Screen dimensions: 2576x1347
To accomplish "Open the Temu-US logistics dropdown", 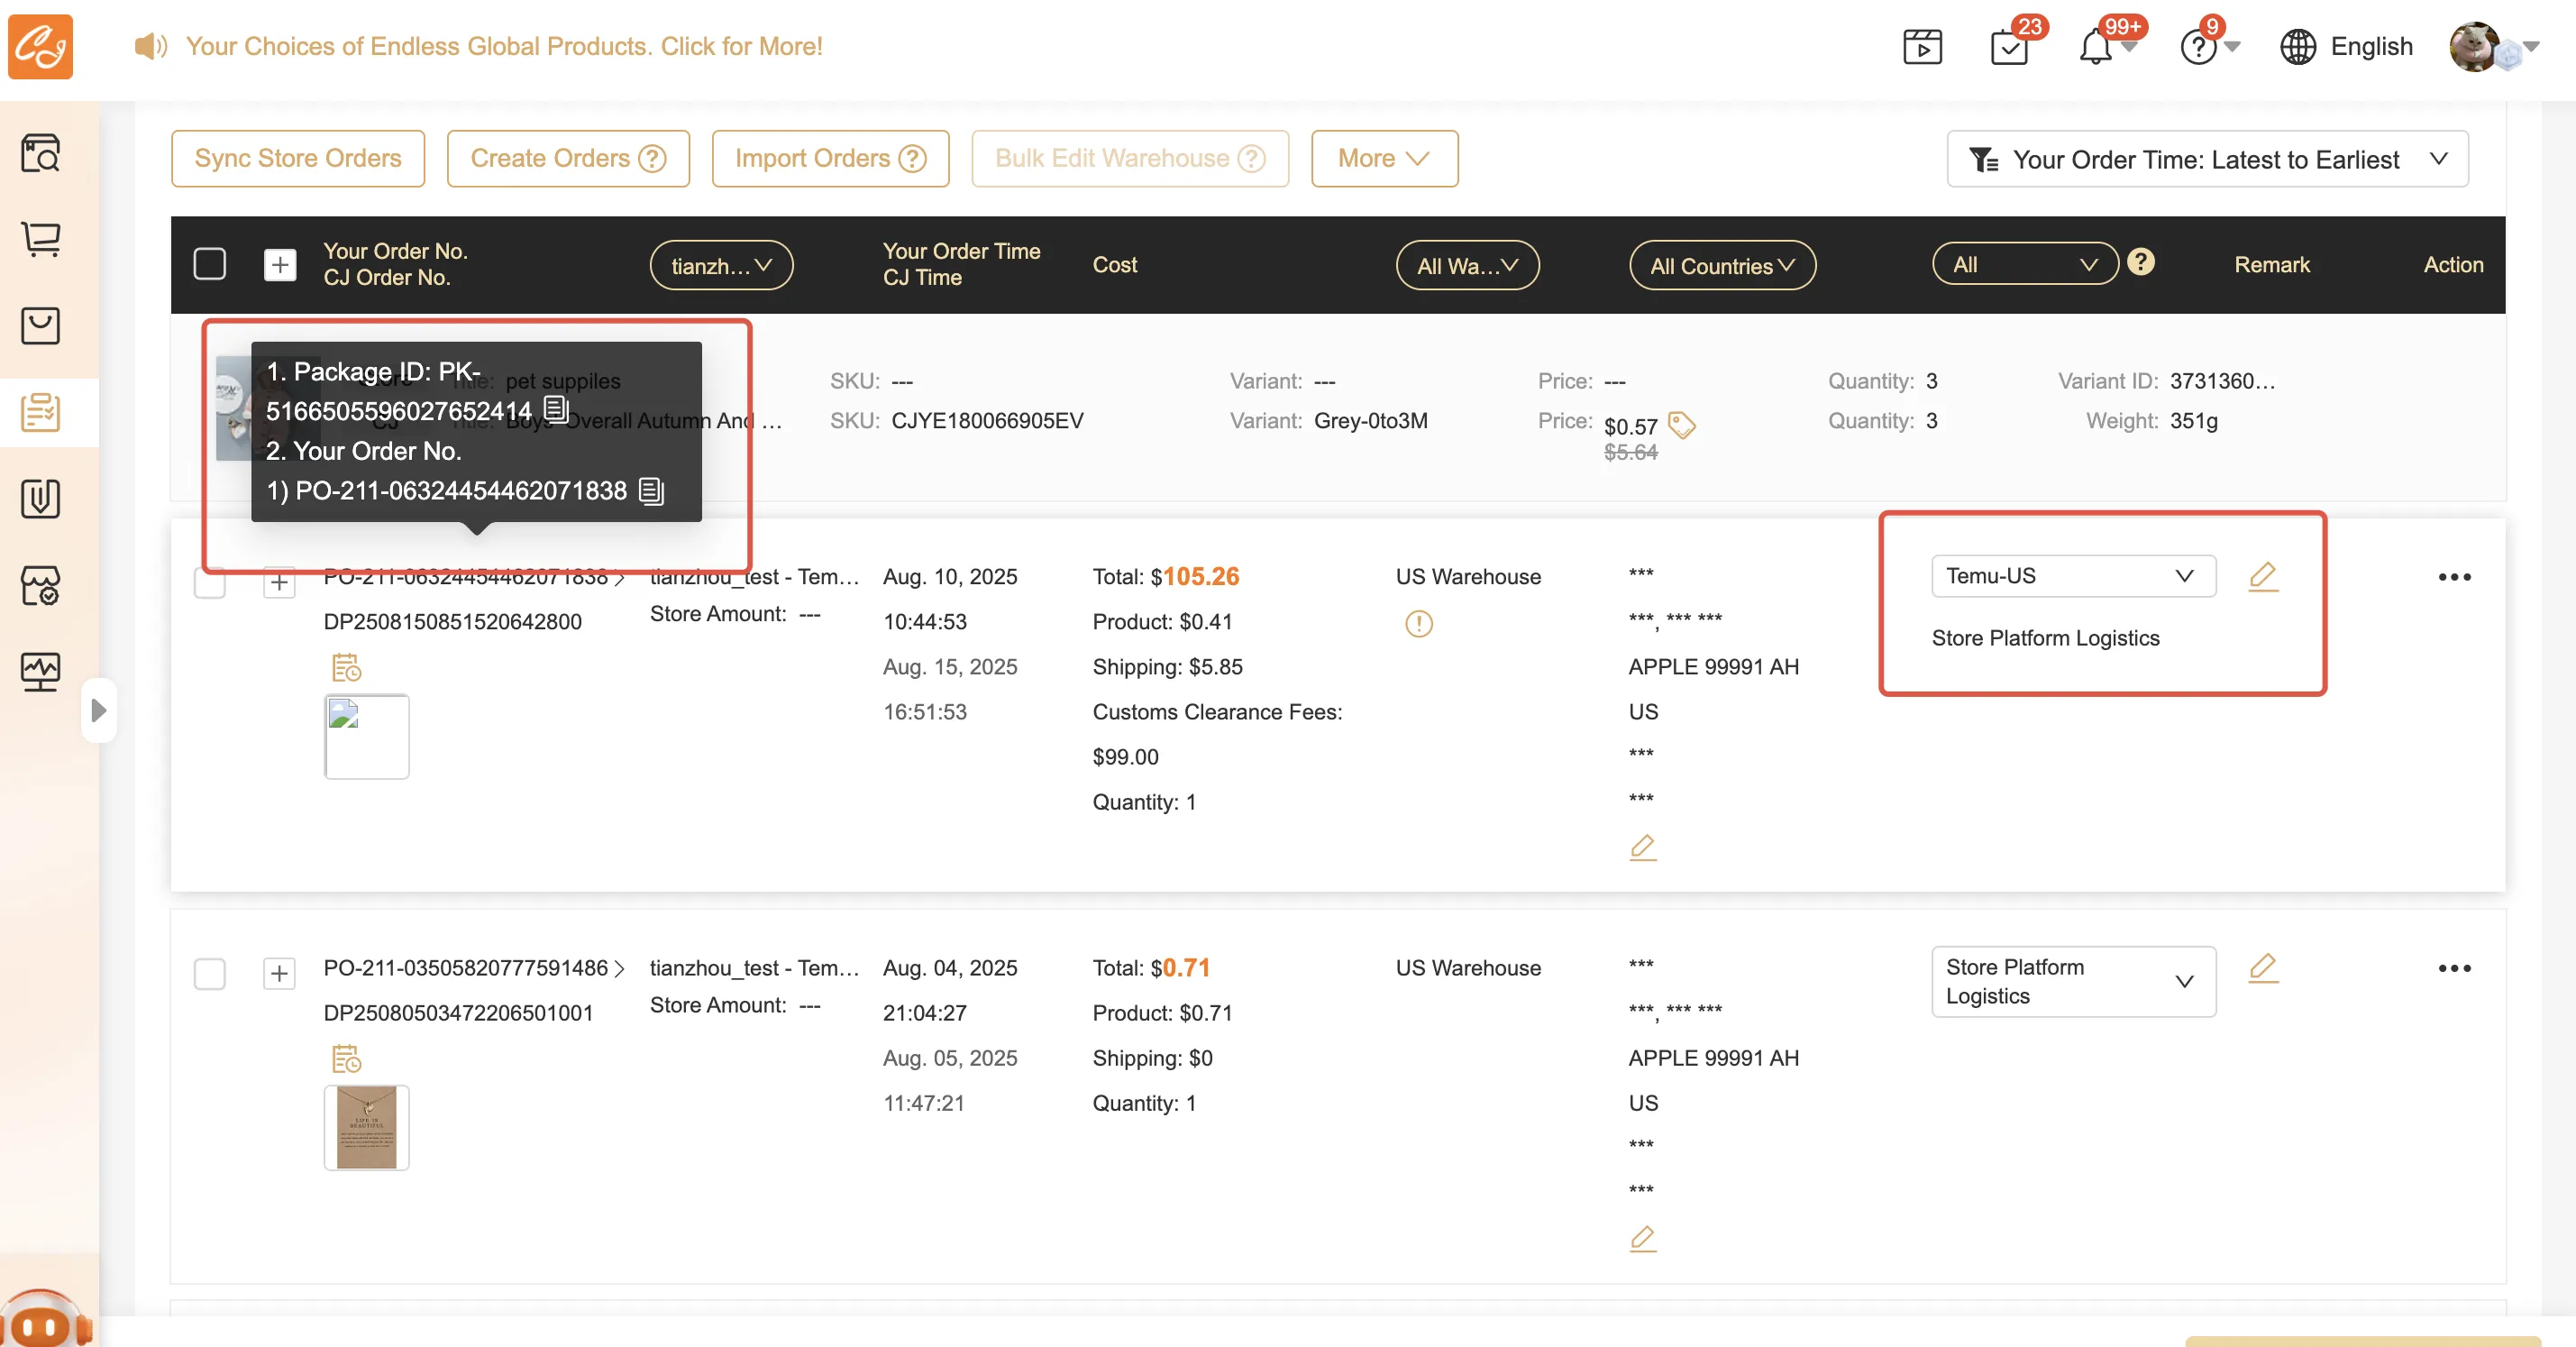I will (2072, 576).
